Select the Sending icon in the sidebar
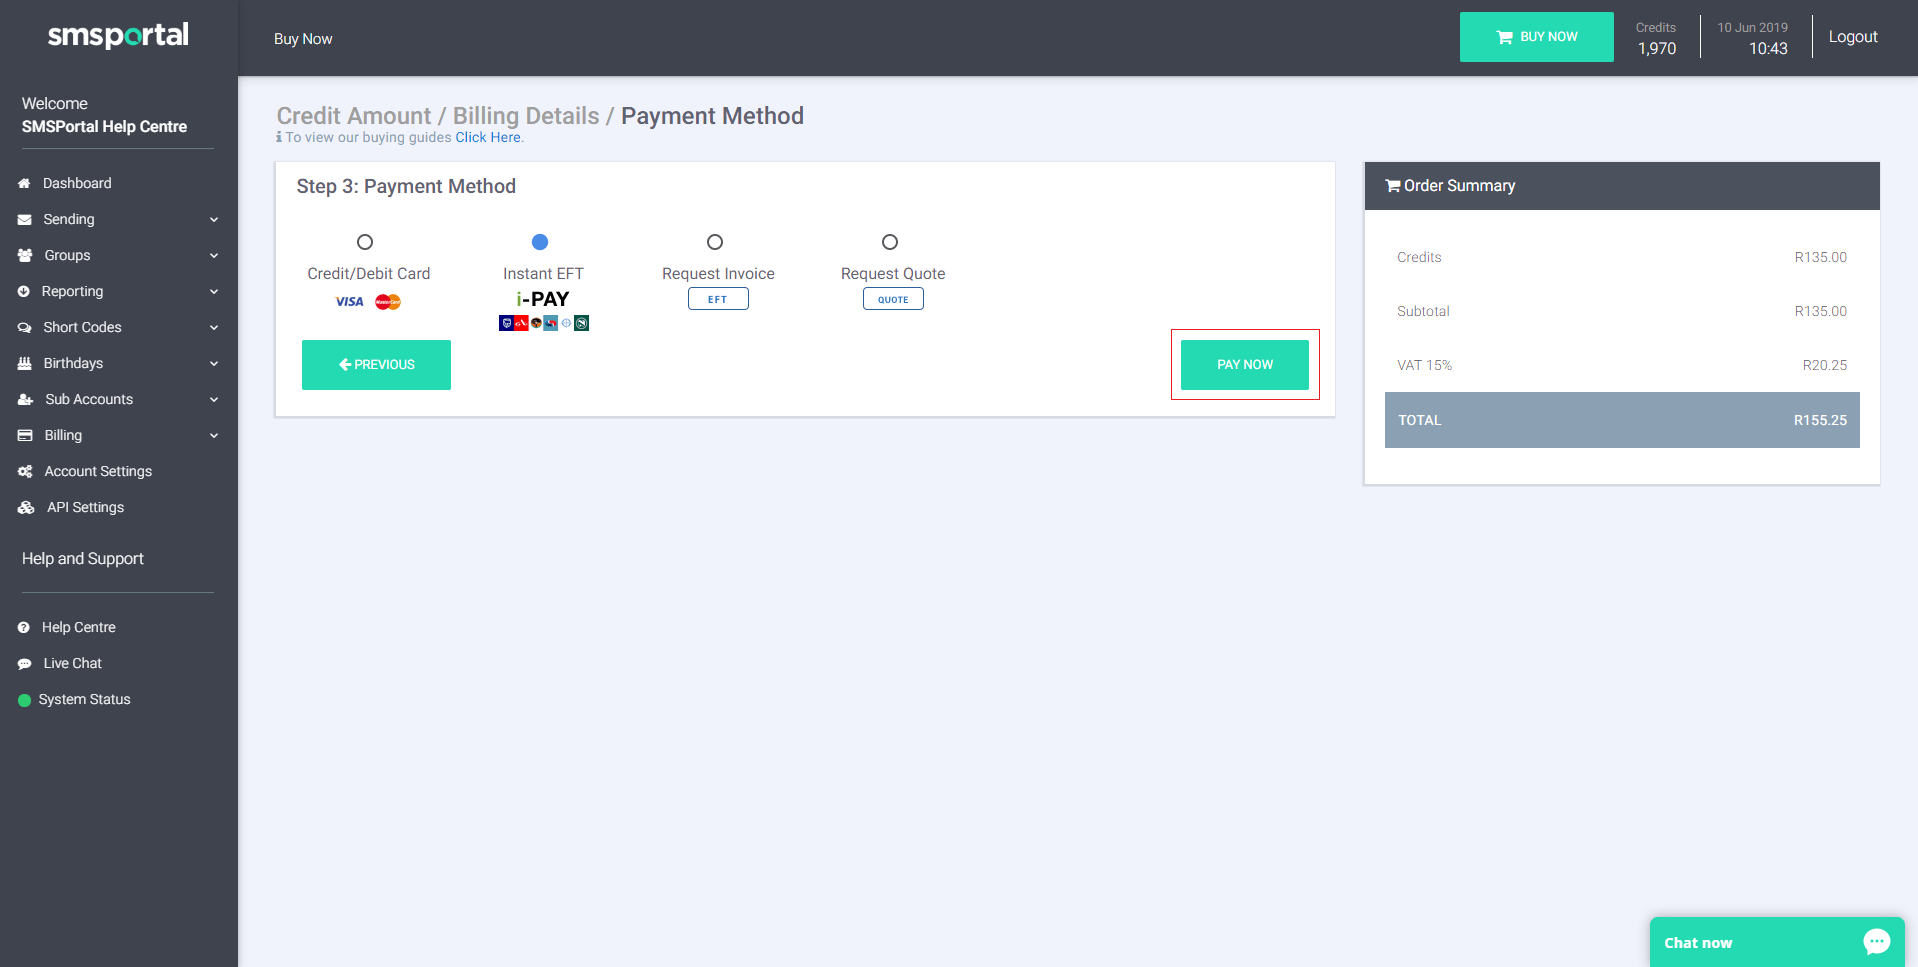 (x=24, y=219)
